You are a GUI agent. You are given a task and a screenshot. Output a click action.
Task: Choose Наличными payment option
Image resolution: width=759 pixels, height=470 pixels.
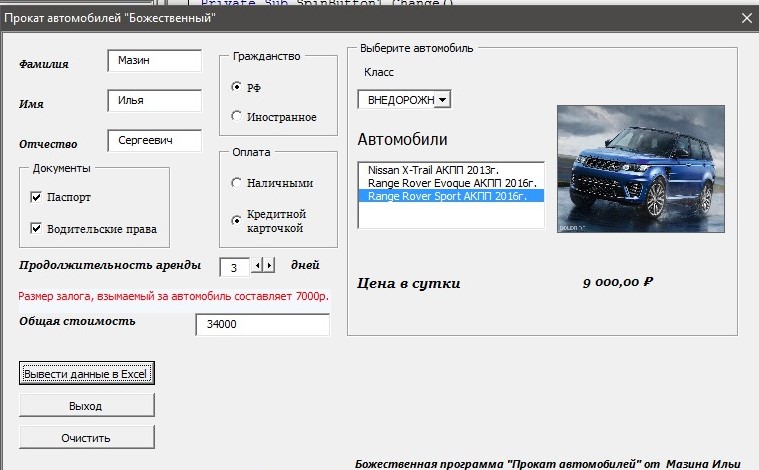(236, 182)
